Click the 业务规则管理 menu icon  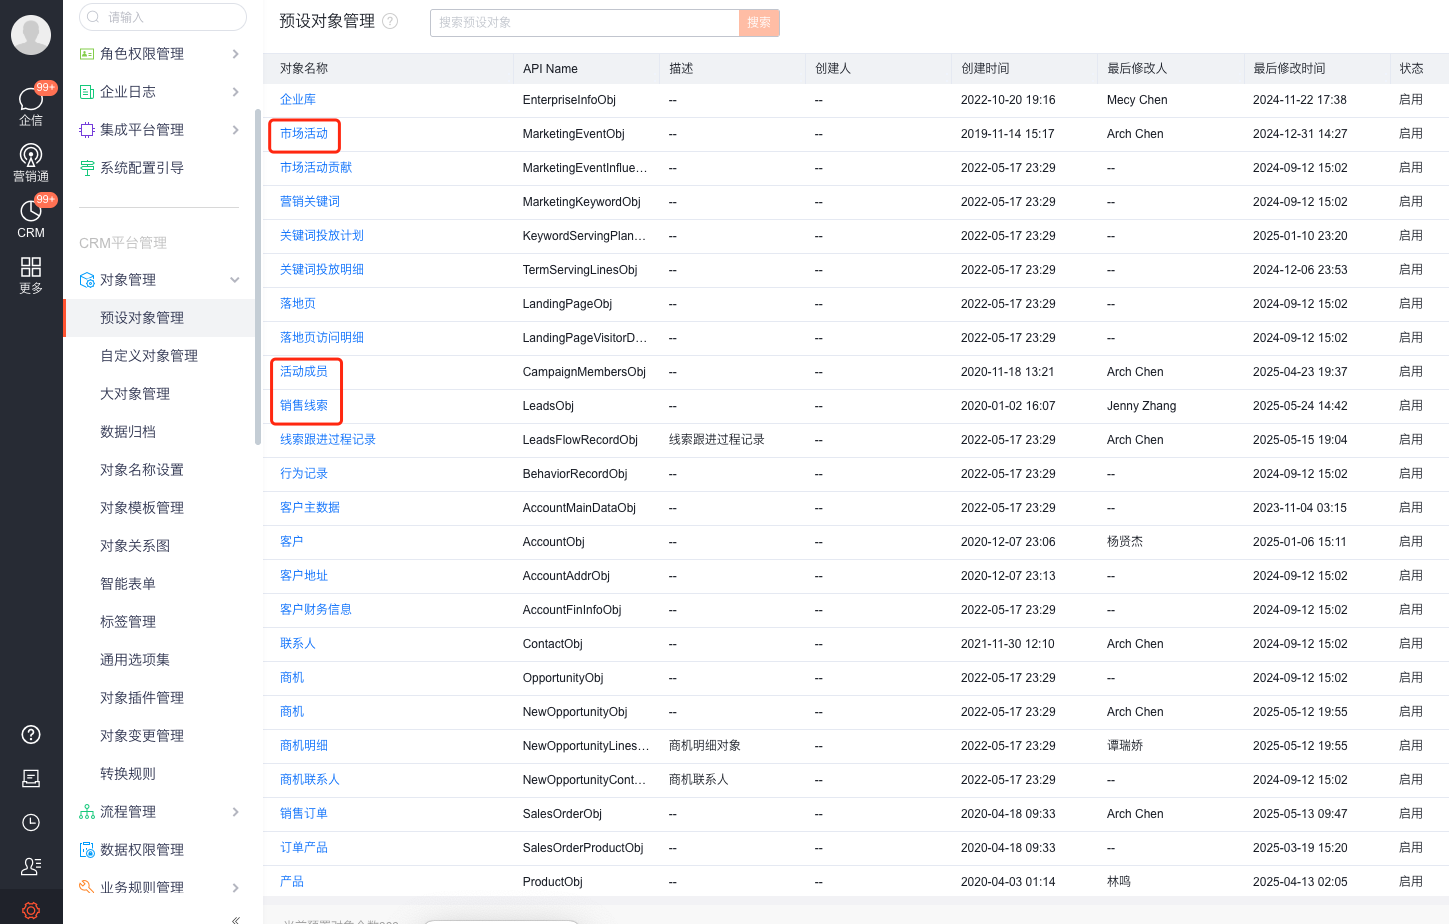pyautogui.click(x=87, y=888)
